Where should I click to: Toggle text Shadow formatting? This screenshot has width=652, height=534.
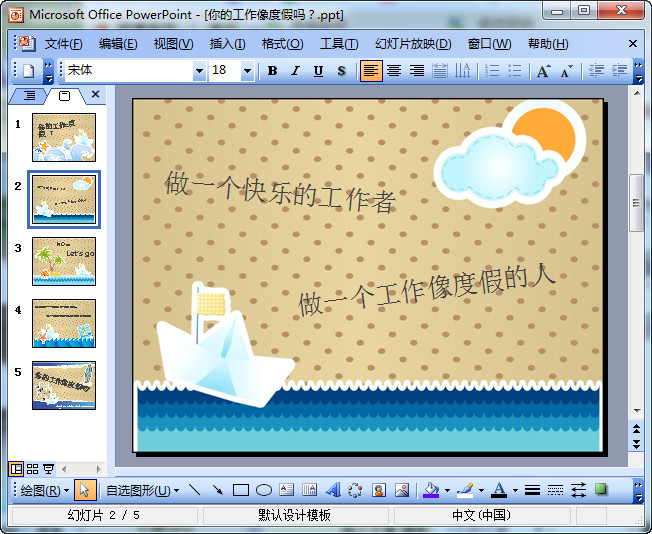pos(341,71)
